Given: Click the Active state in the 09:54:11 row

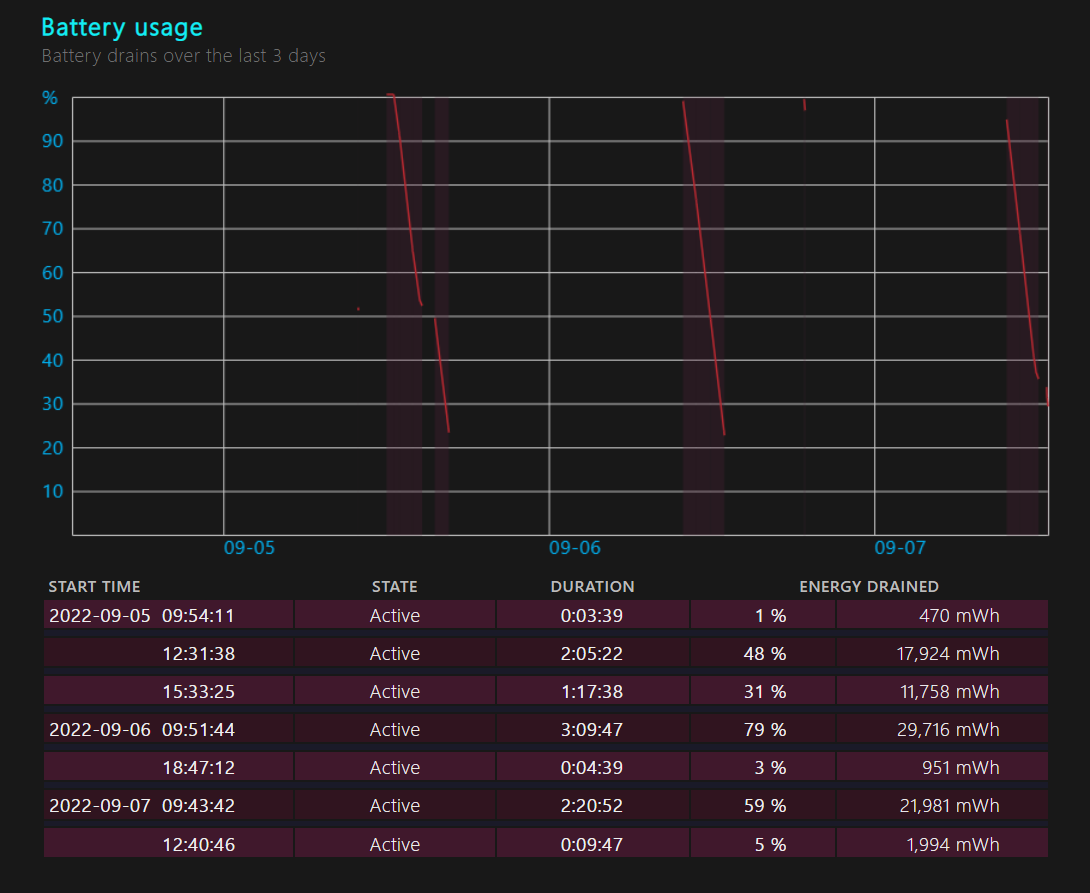Looking at the screenshot, I should [395, 615].
